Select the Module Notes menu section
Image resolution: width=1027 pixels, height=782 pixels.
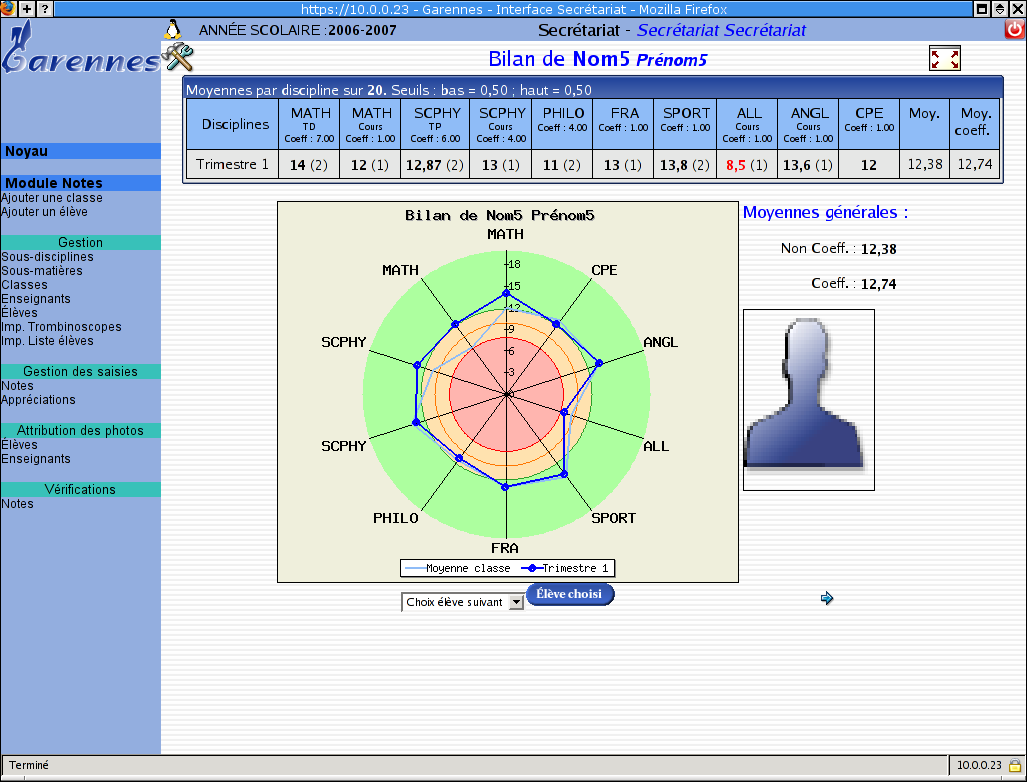coord(80,184)
